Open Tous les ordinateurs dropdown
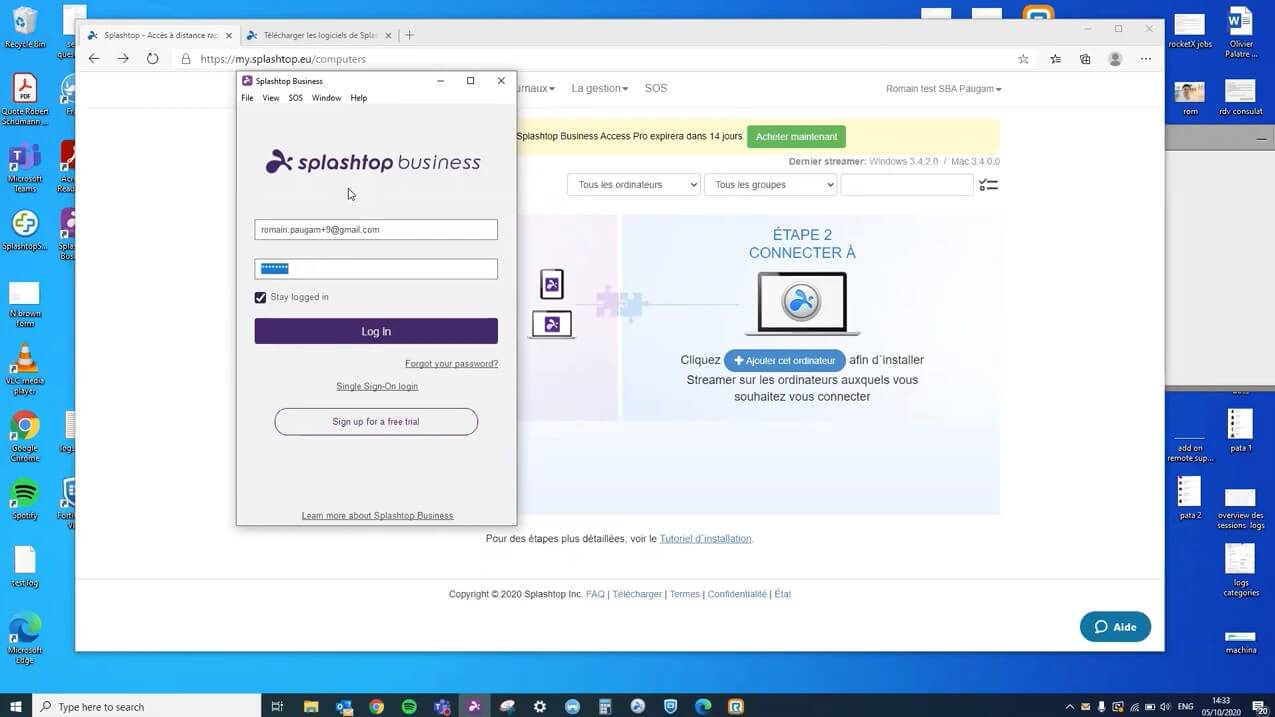The image size is (1275, 717). point(634,185)
